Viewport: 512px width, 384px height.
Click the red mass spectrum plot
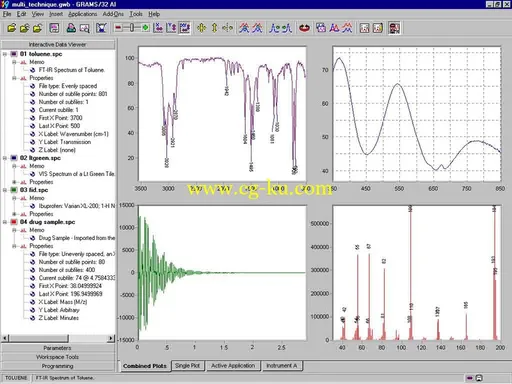(x=417, y=273)
